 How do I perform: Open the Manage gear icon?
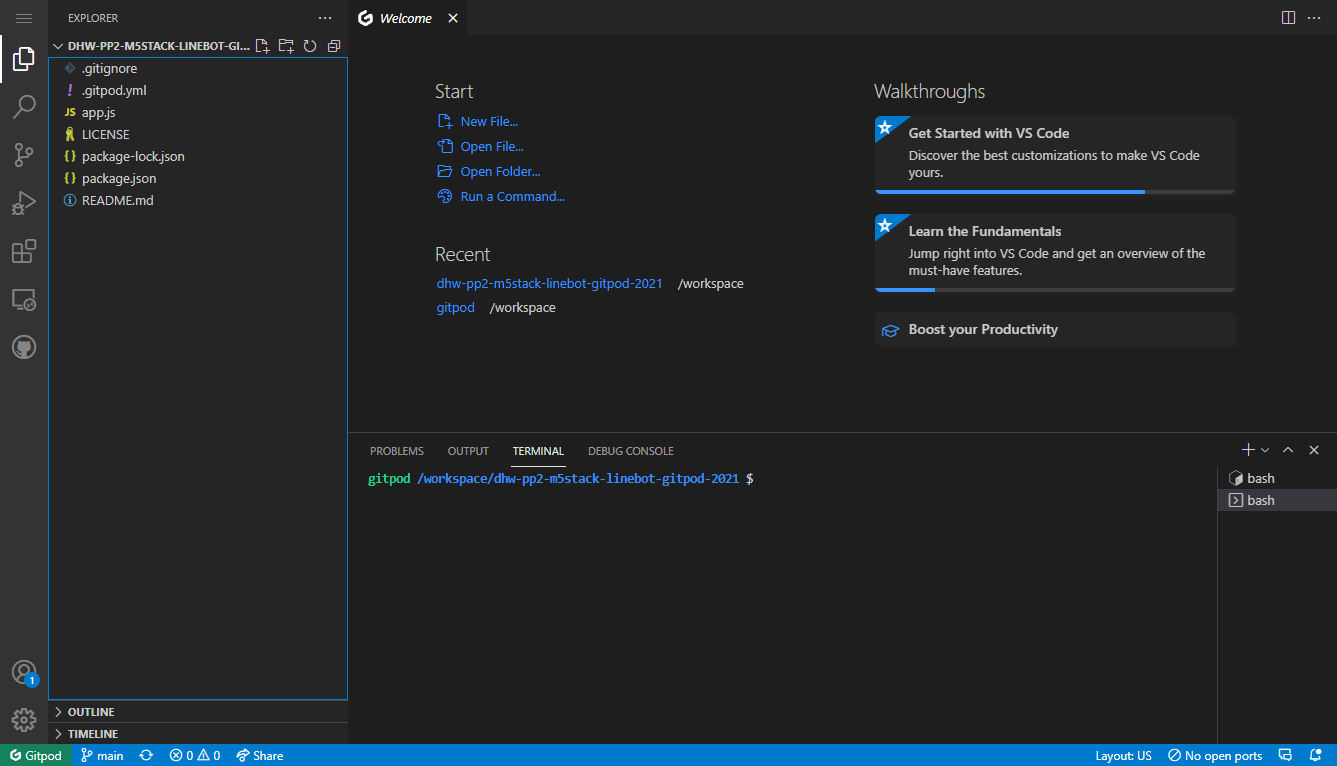[24, 719]
